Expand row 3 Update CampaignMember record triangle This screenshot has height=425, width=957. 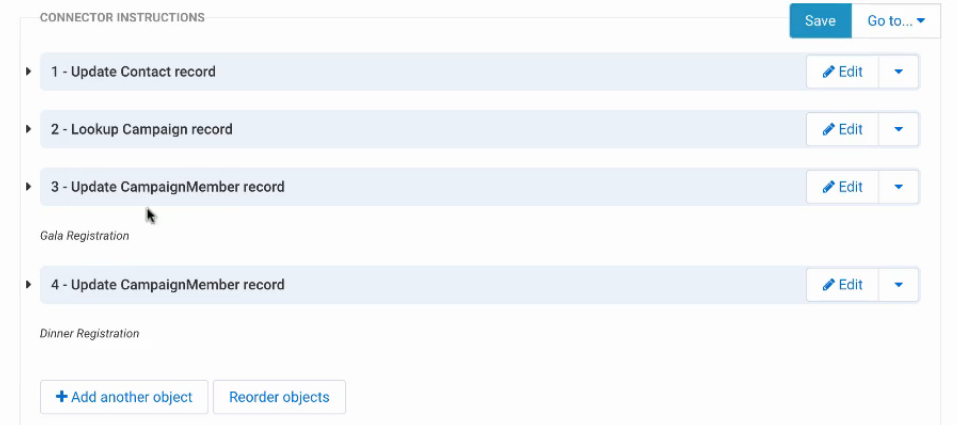click(x=28, y=187)
